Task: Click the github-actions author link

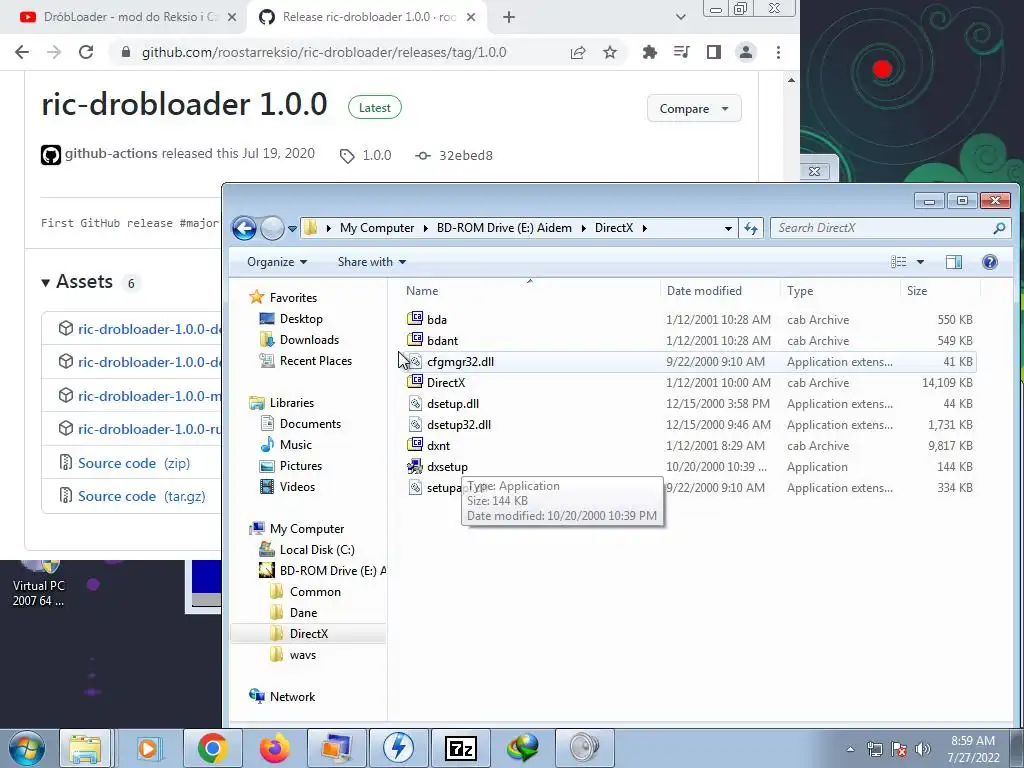Action: tap(111, 153)
